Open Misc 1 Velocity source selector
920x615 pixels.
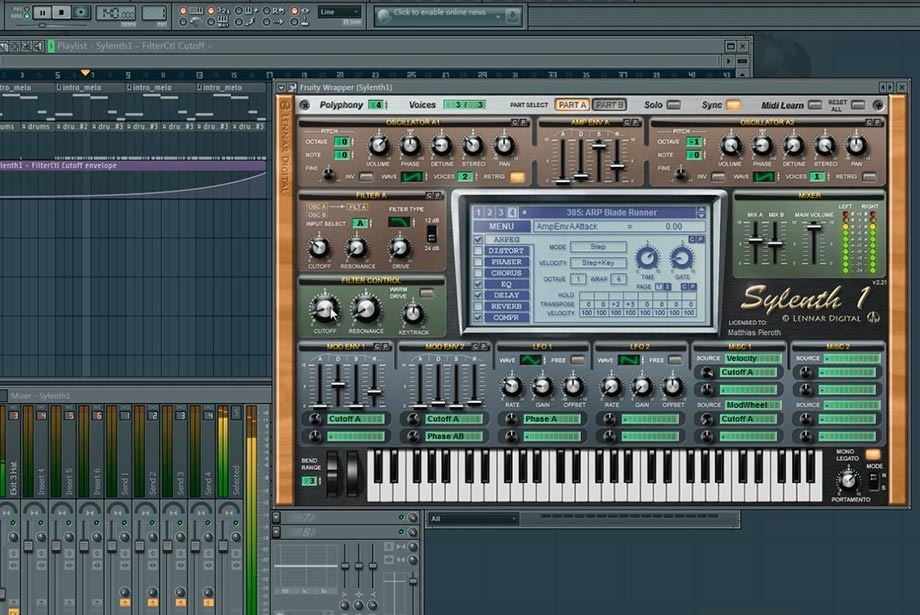(x=753, y=358)
